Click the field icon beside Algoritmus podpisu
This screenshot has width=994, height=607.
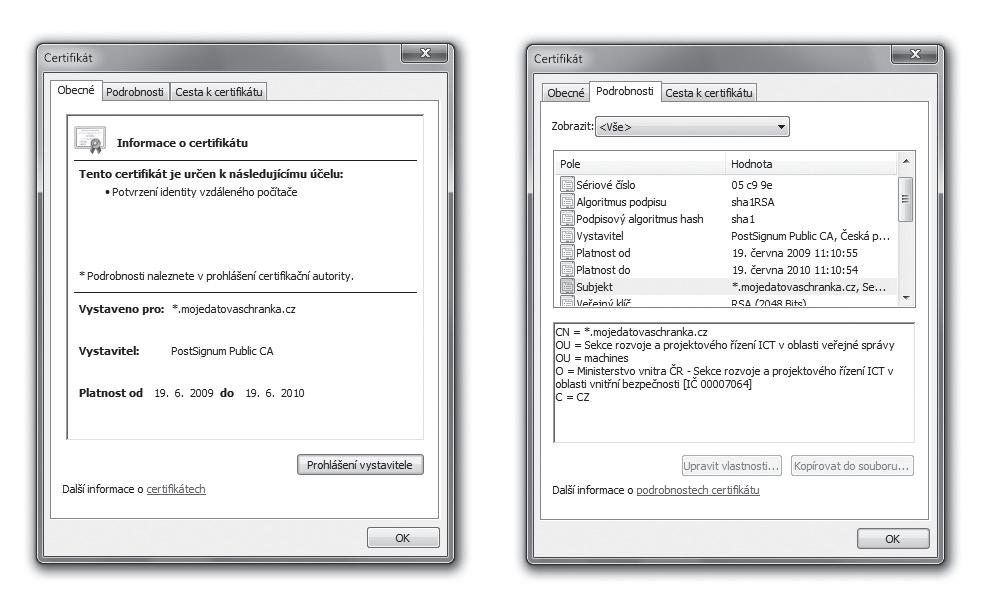(x=567, y=201)
